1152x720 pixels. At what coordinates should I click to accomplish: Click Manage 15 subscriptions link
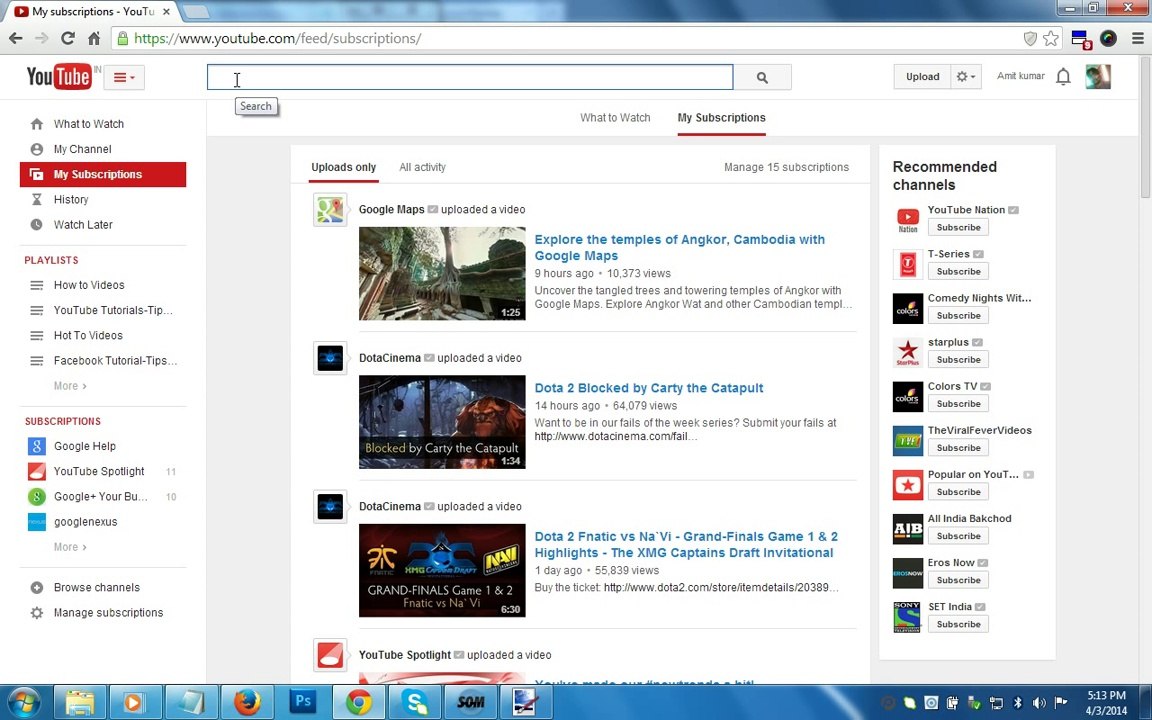pyautogui.click(x=786, y=168)
